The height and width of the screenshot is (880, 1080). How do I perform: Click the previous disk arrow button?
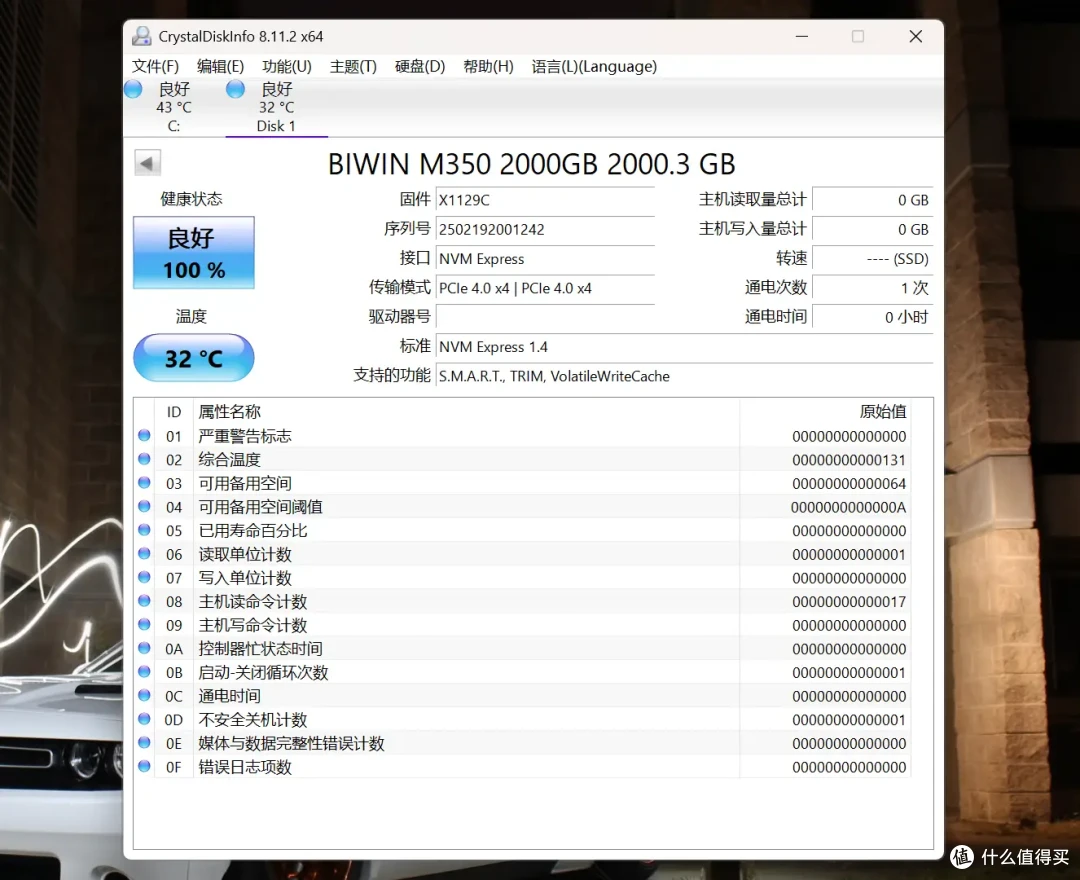coord(147,163)
